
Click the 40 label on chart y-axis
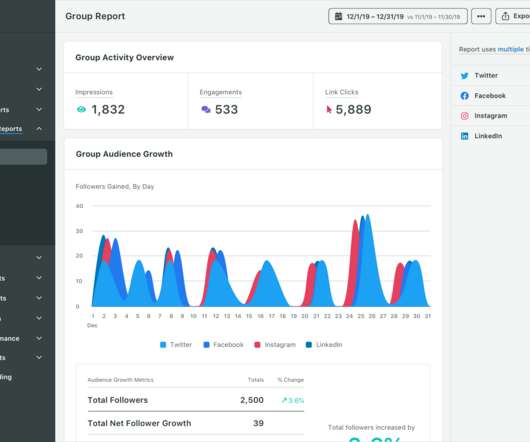click(79, 206)
